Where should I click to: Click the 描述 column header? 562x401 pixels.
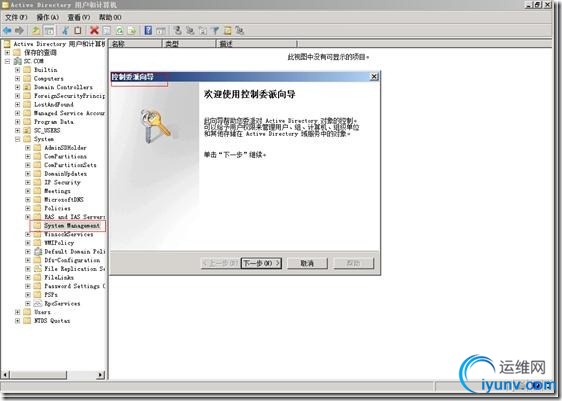[256, 44]
